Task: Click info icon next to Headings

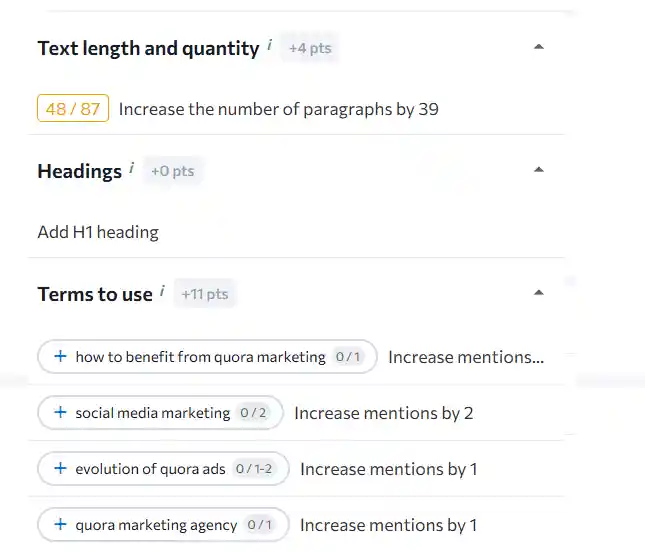Action: (132, 168)
